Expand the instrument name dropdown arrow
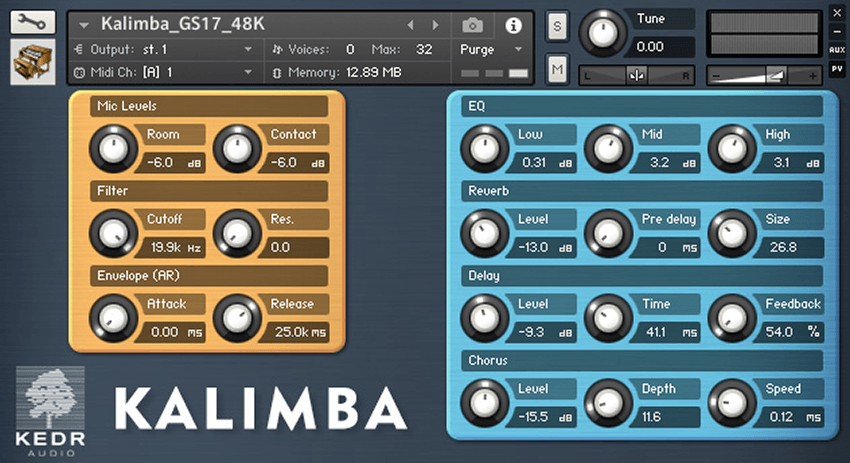 (83, 25)
